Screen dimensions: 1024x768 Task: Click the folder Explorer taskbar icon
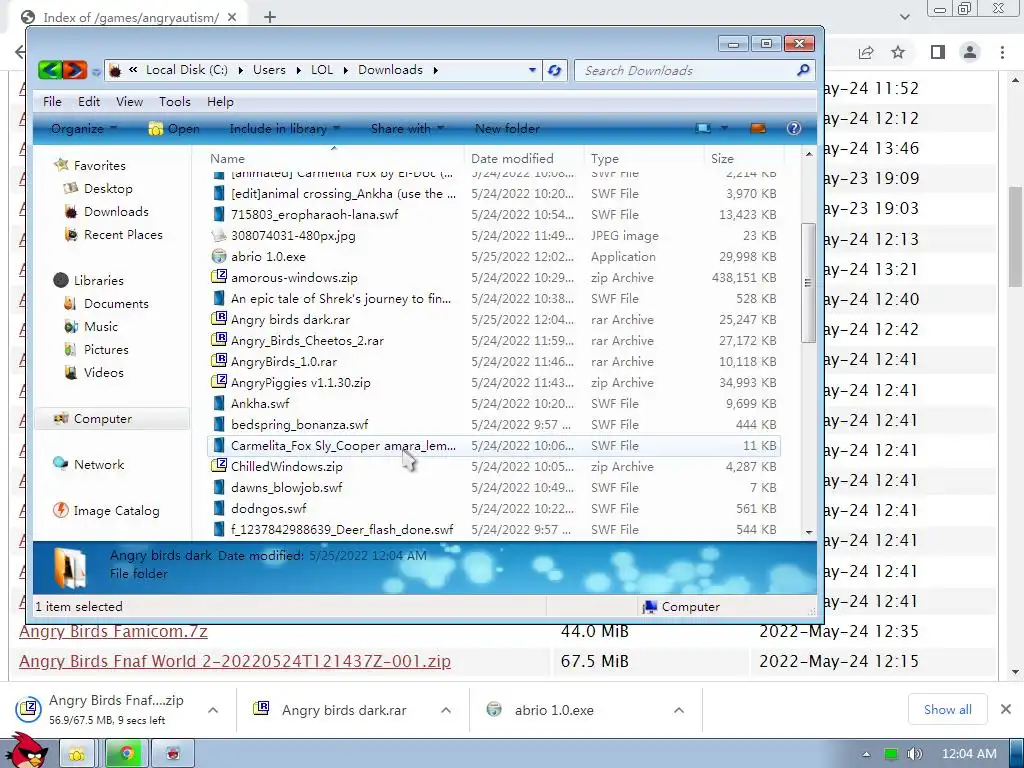pyautogui.click(x=77, y=754)
